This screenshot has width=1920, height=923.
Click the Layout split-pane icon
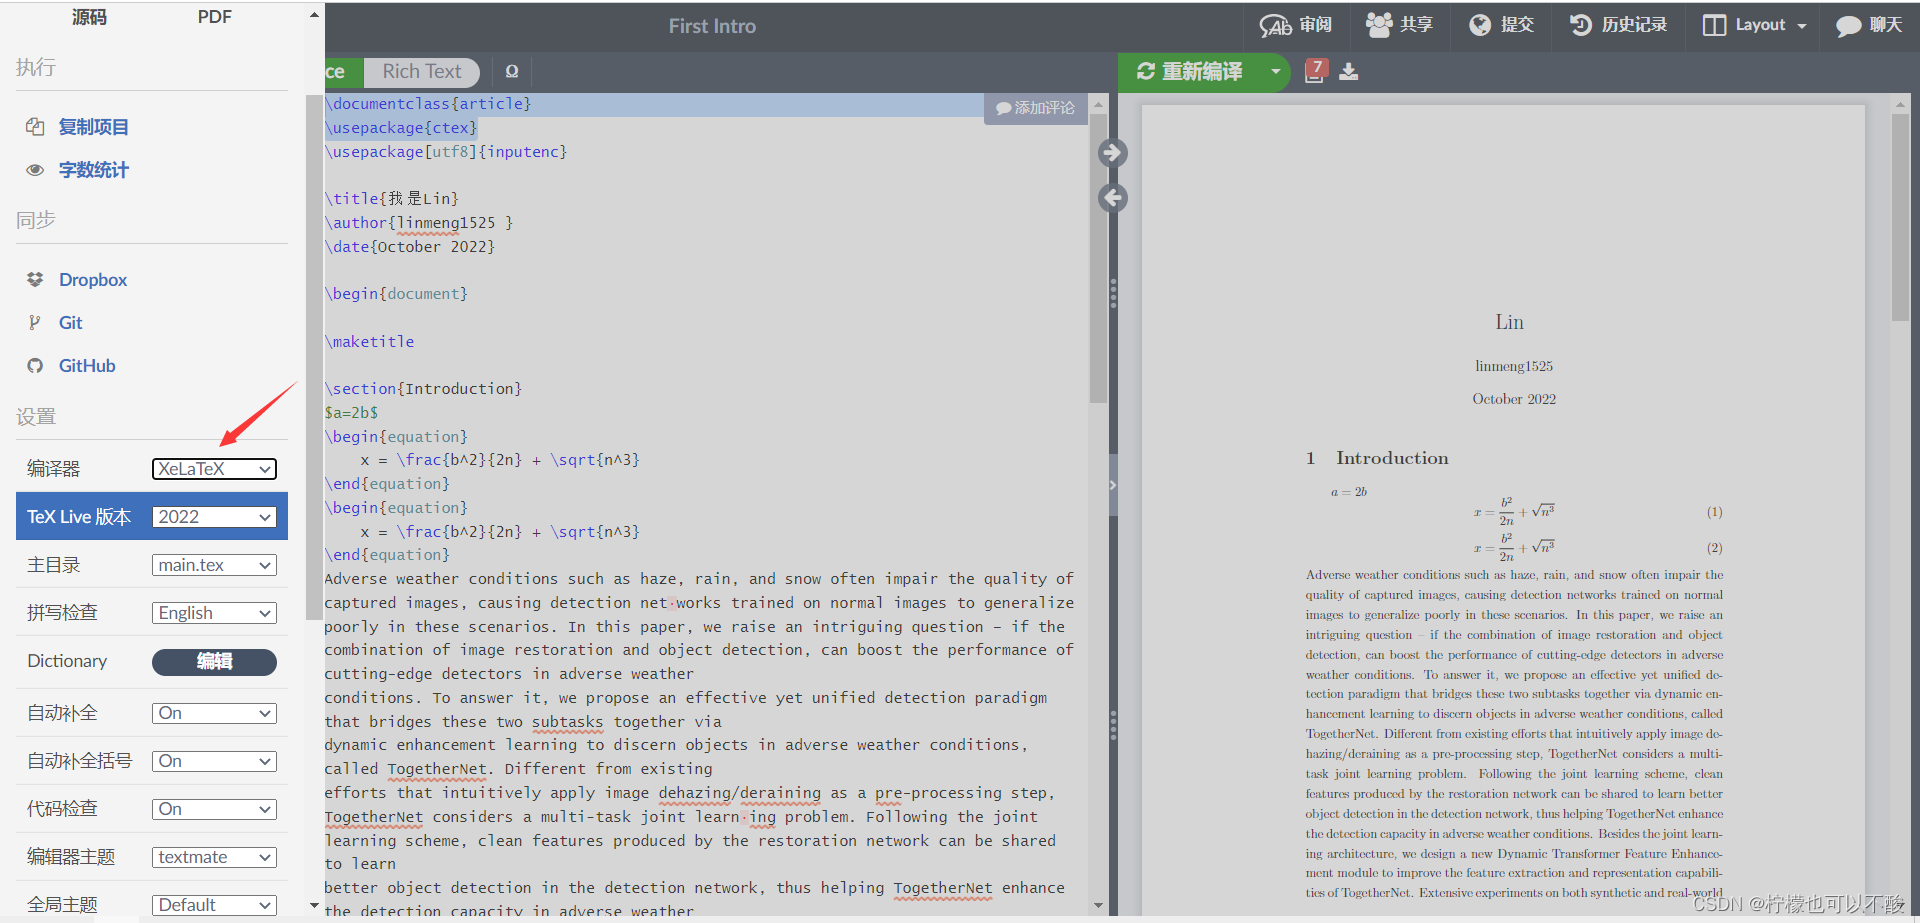(1714, 25)
